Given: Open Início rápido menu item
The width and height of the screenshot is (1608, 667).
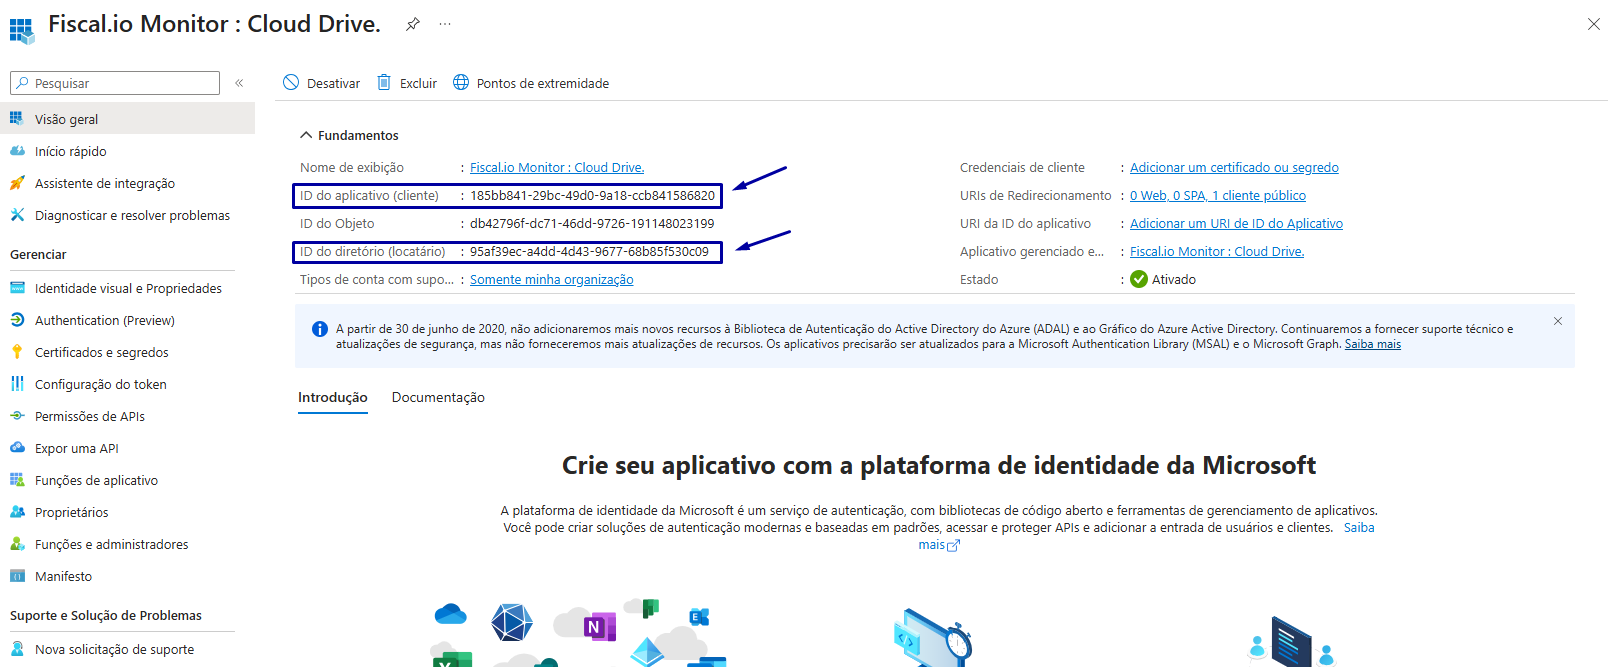Looking at the screenshot, I should click(127, 151).
